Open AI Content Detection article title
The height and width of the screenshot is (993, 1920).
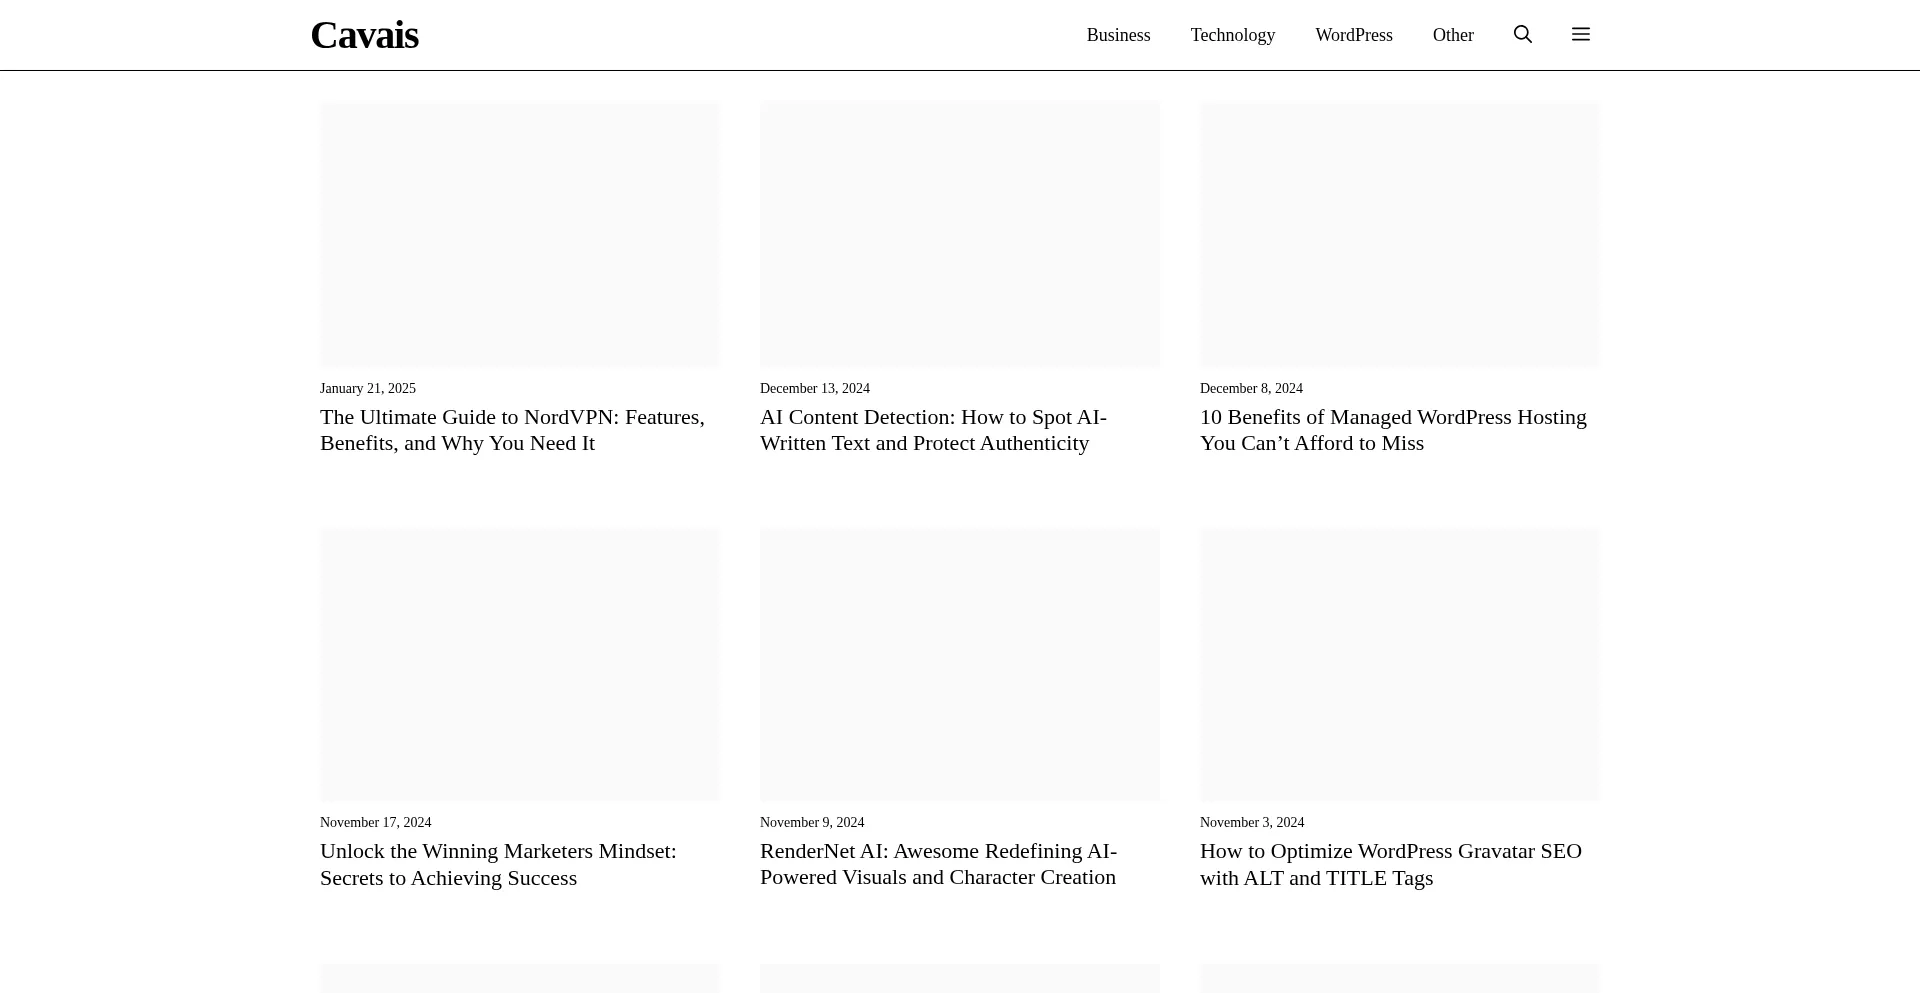pyautogui.click(x=933, y=430)
